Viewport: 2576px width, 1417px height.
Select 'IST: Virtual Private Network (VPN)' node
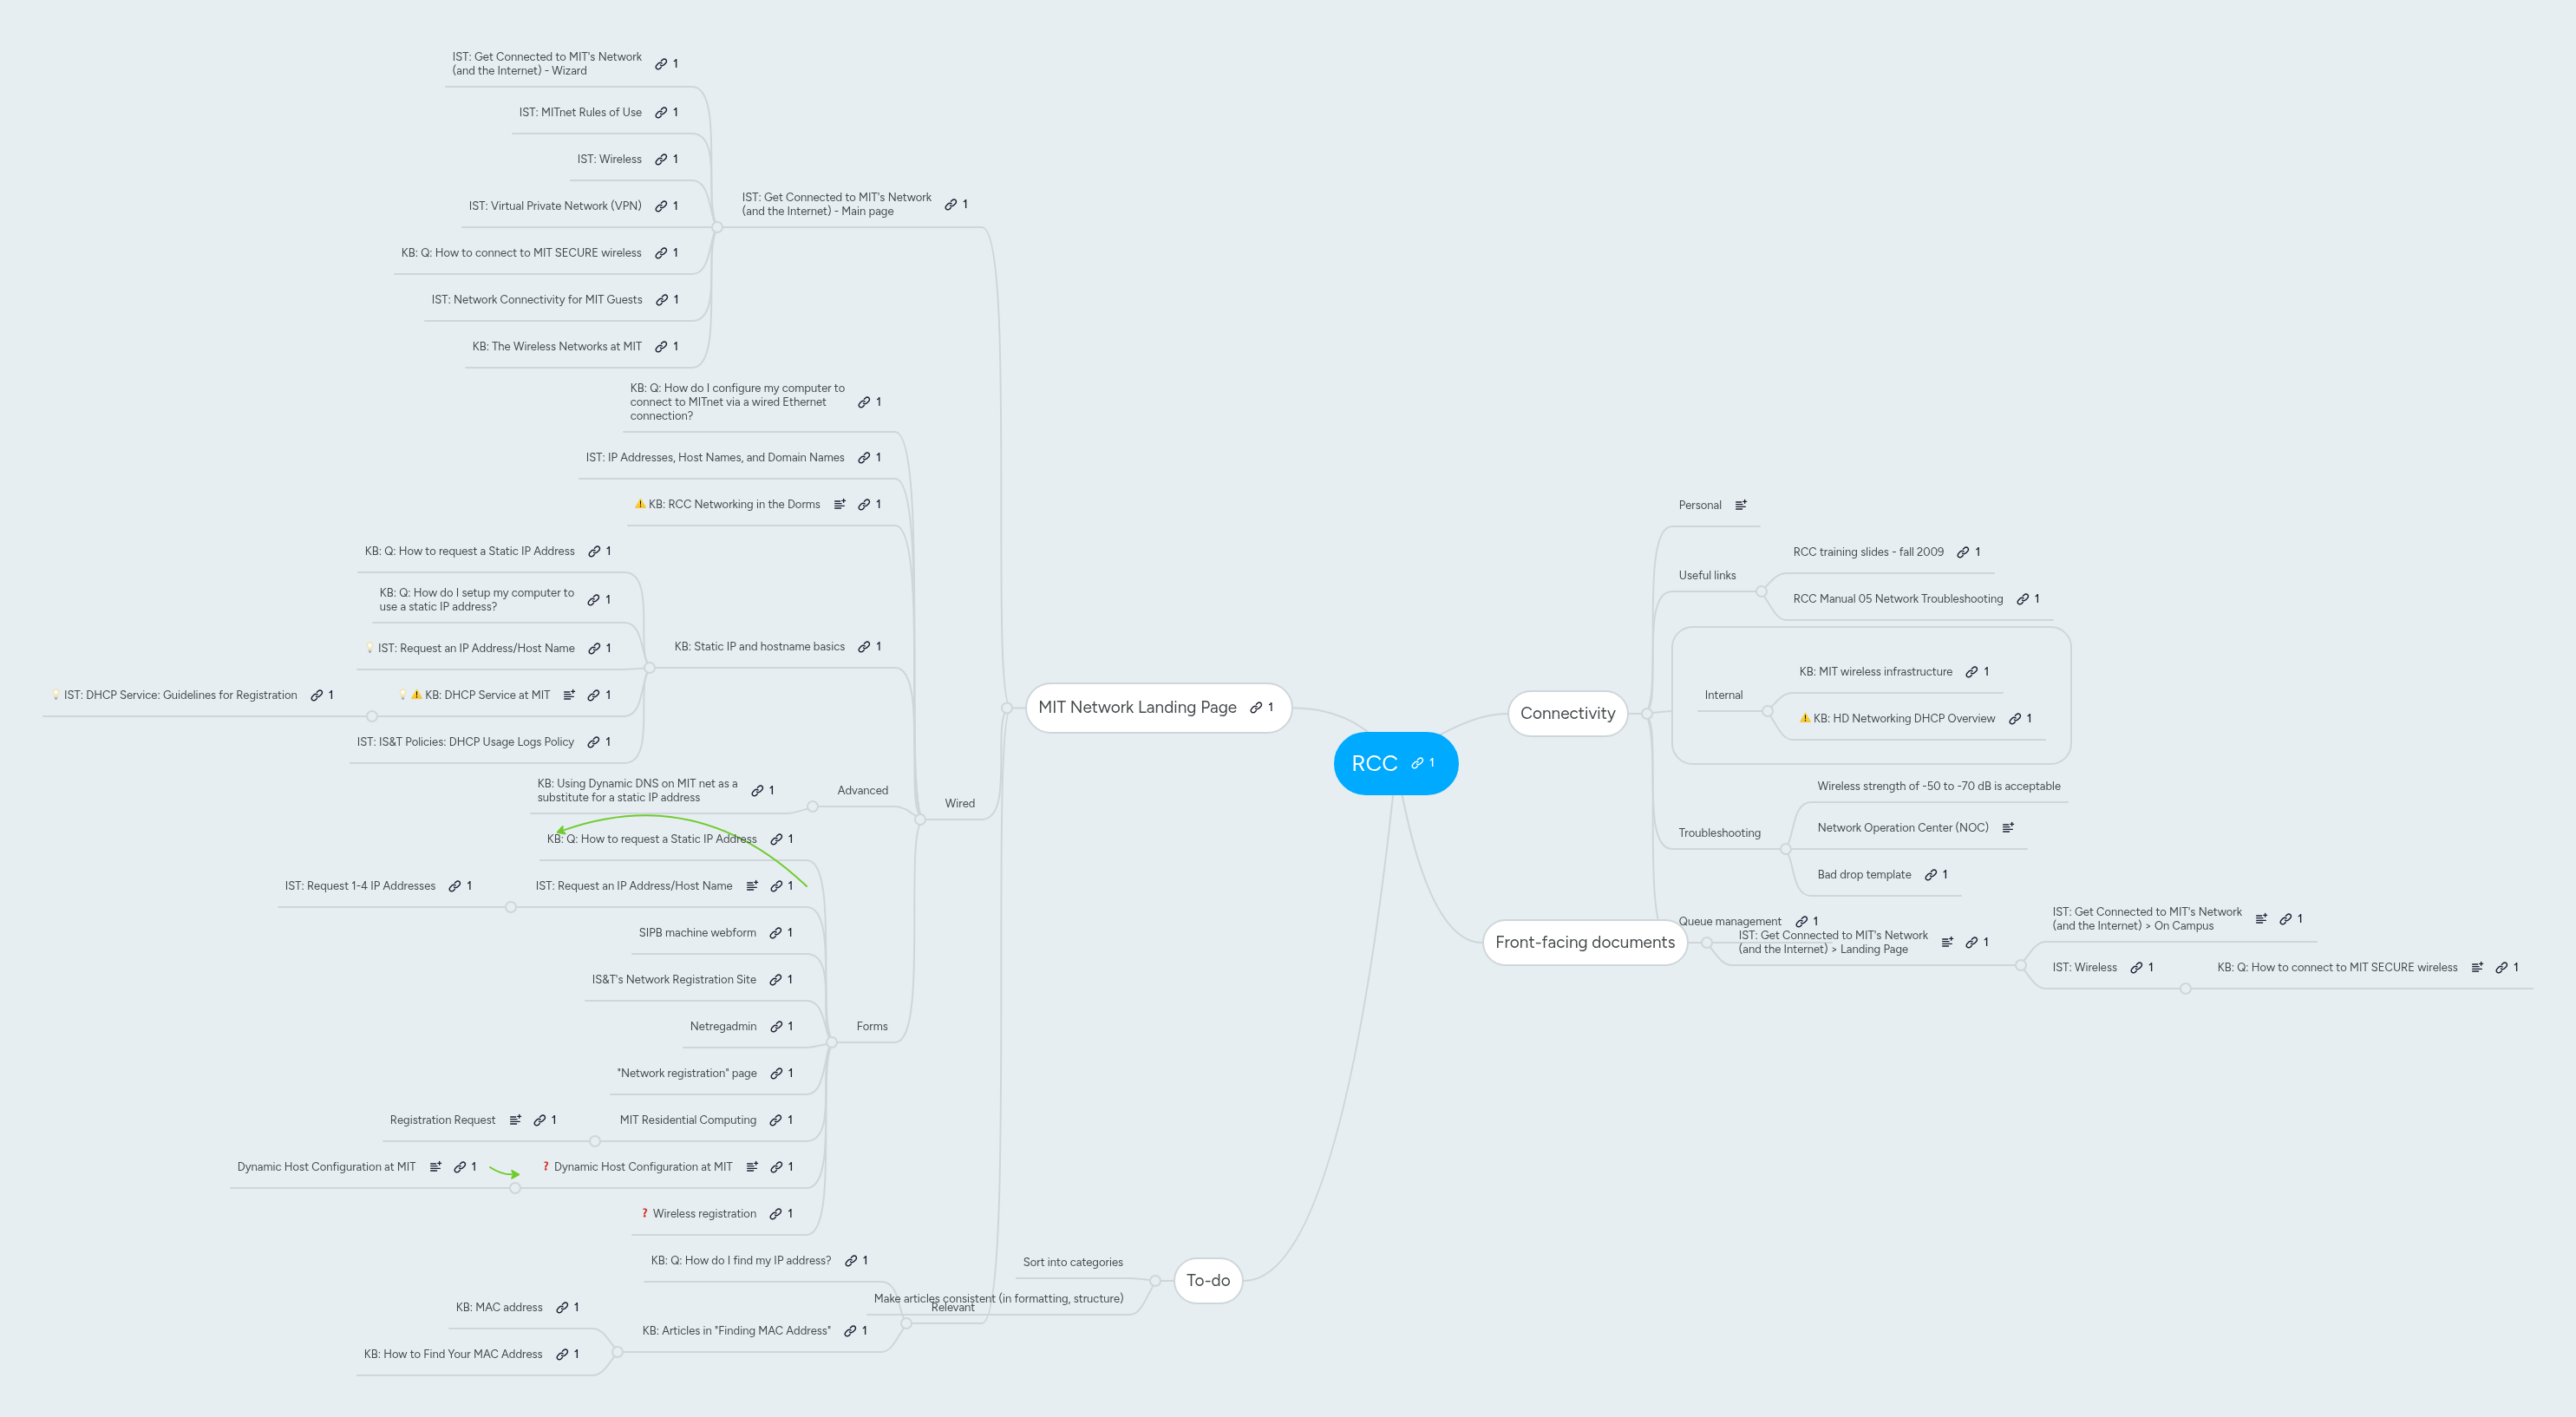tap(555, 206)
